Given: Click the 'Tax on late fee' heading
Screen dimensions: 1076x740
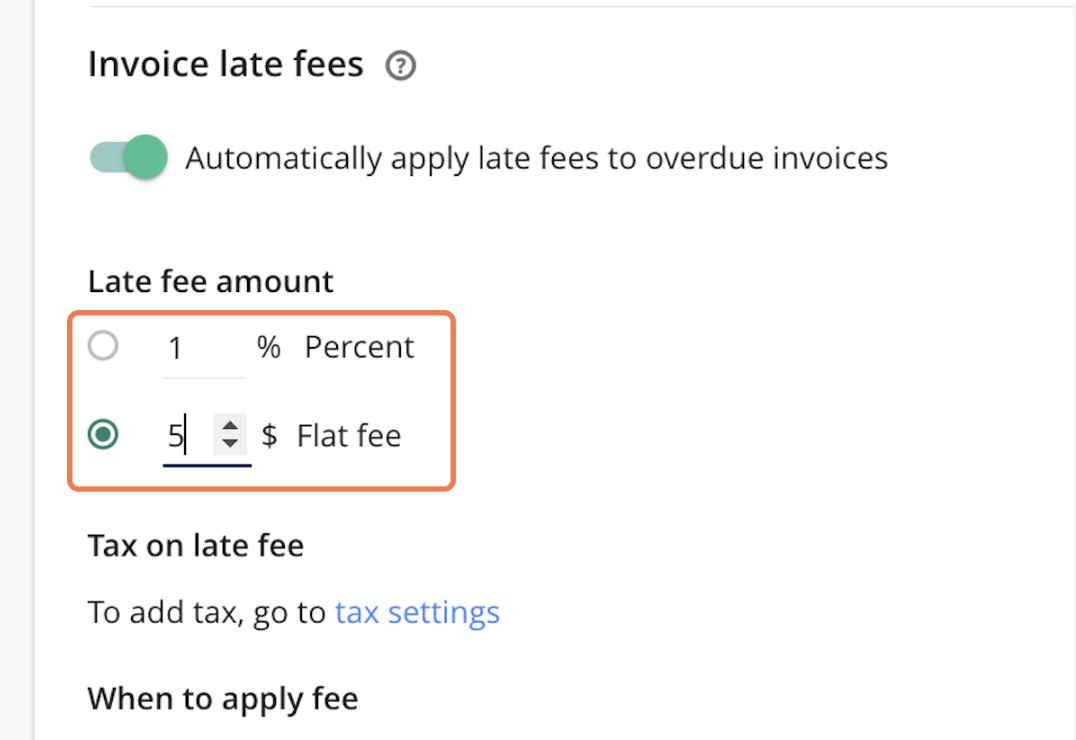Looking at the screenshot, I should pos(196,546).
